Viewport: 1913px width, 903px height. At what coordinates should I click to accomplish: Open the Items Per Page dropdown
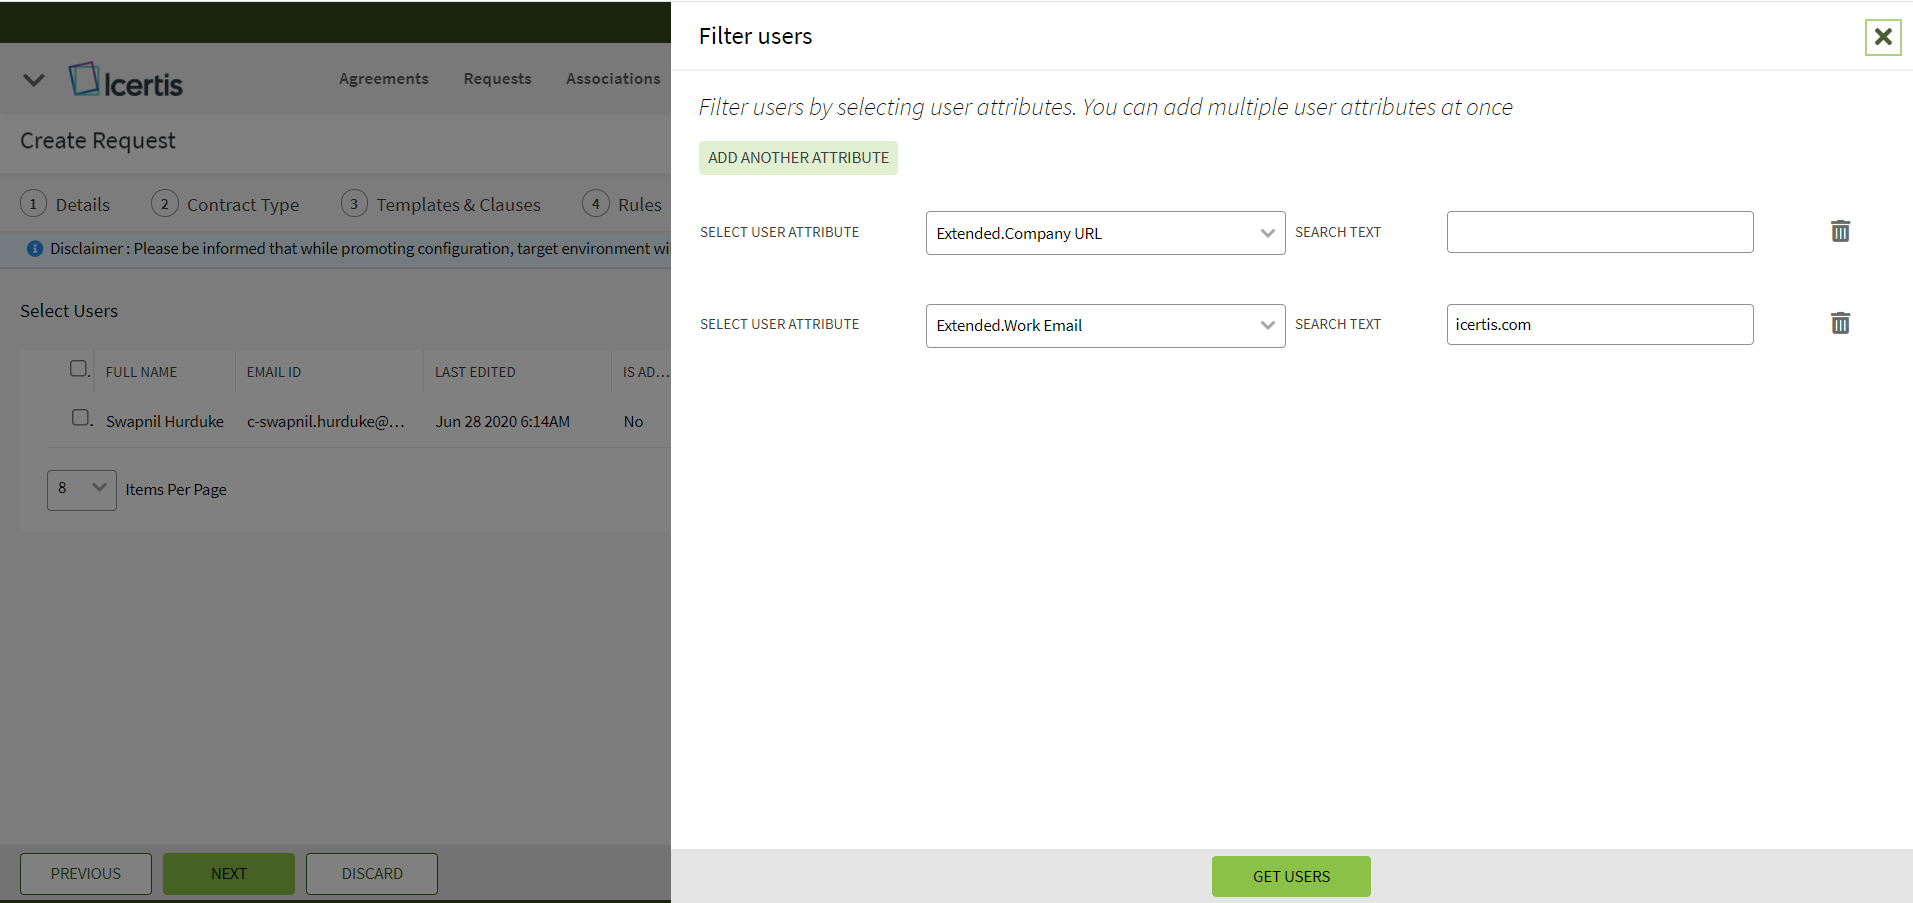pyautogui.click(x=81, y=489)
